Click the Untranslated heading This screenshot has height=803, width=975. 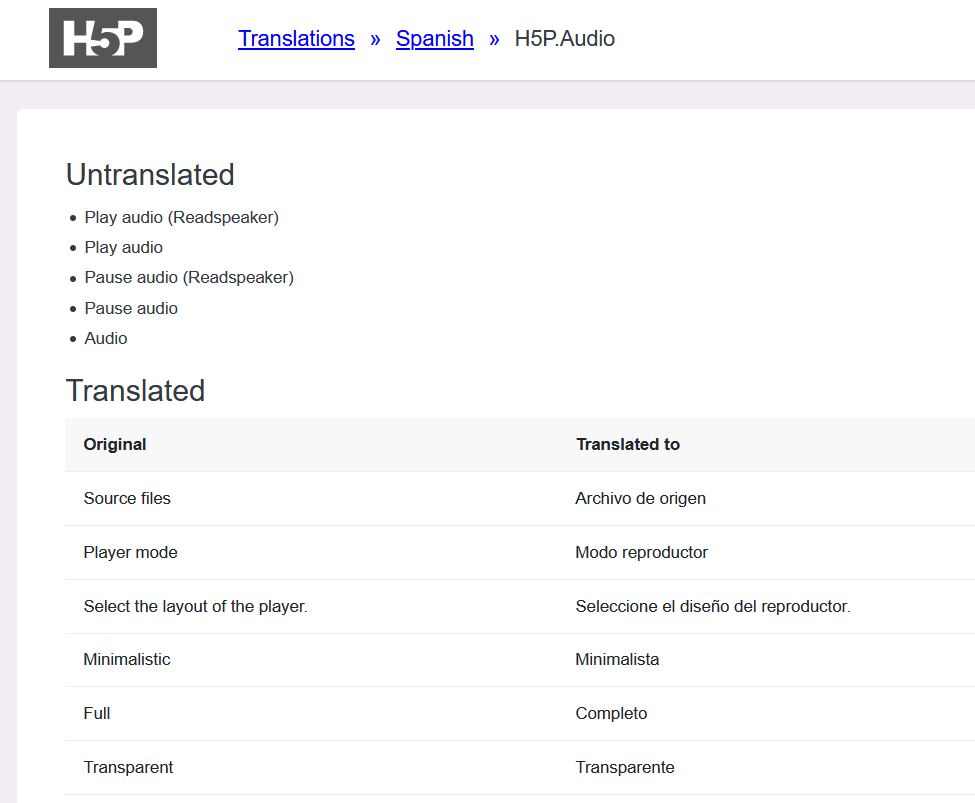pyautogui.click(x=150, y=175)
